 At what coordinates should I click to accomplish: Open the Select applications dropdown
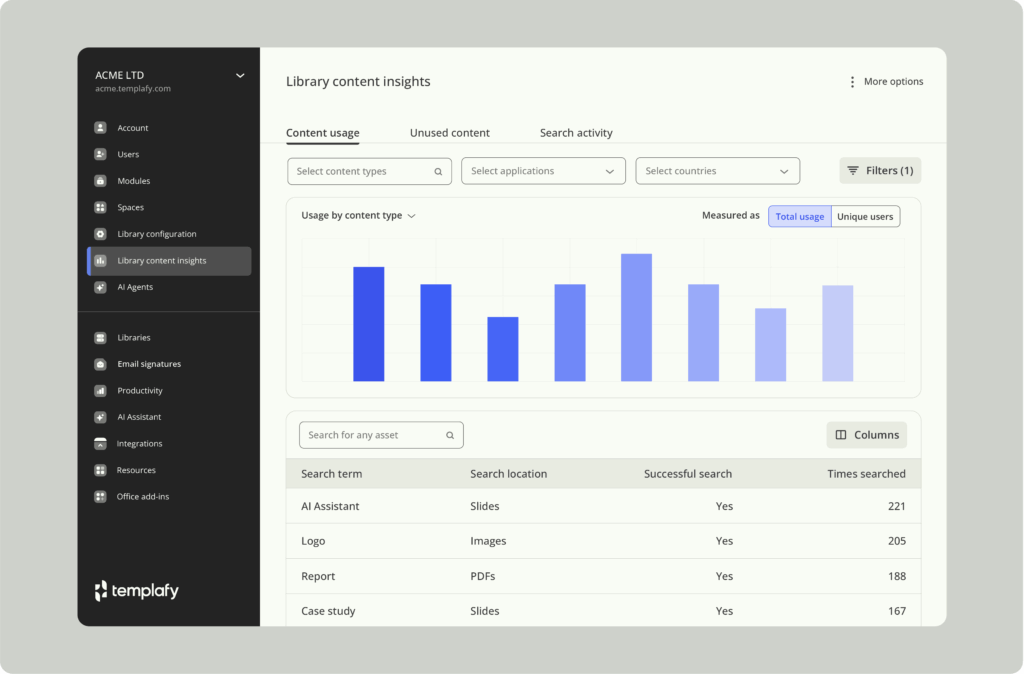(543, 171)
